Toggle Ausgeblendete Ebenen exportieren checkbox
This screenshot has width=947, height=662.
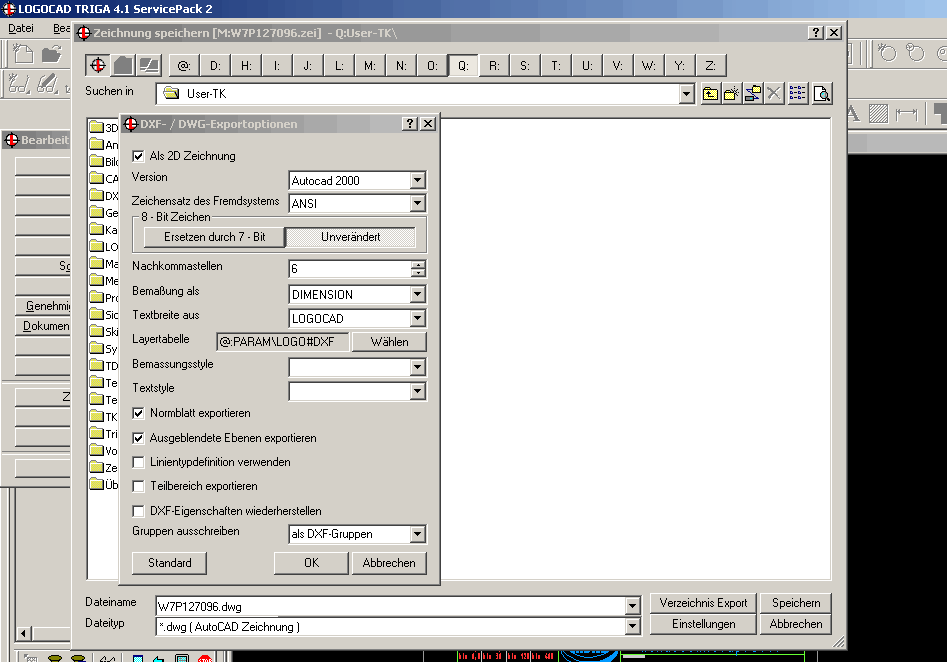coord(138,438)
